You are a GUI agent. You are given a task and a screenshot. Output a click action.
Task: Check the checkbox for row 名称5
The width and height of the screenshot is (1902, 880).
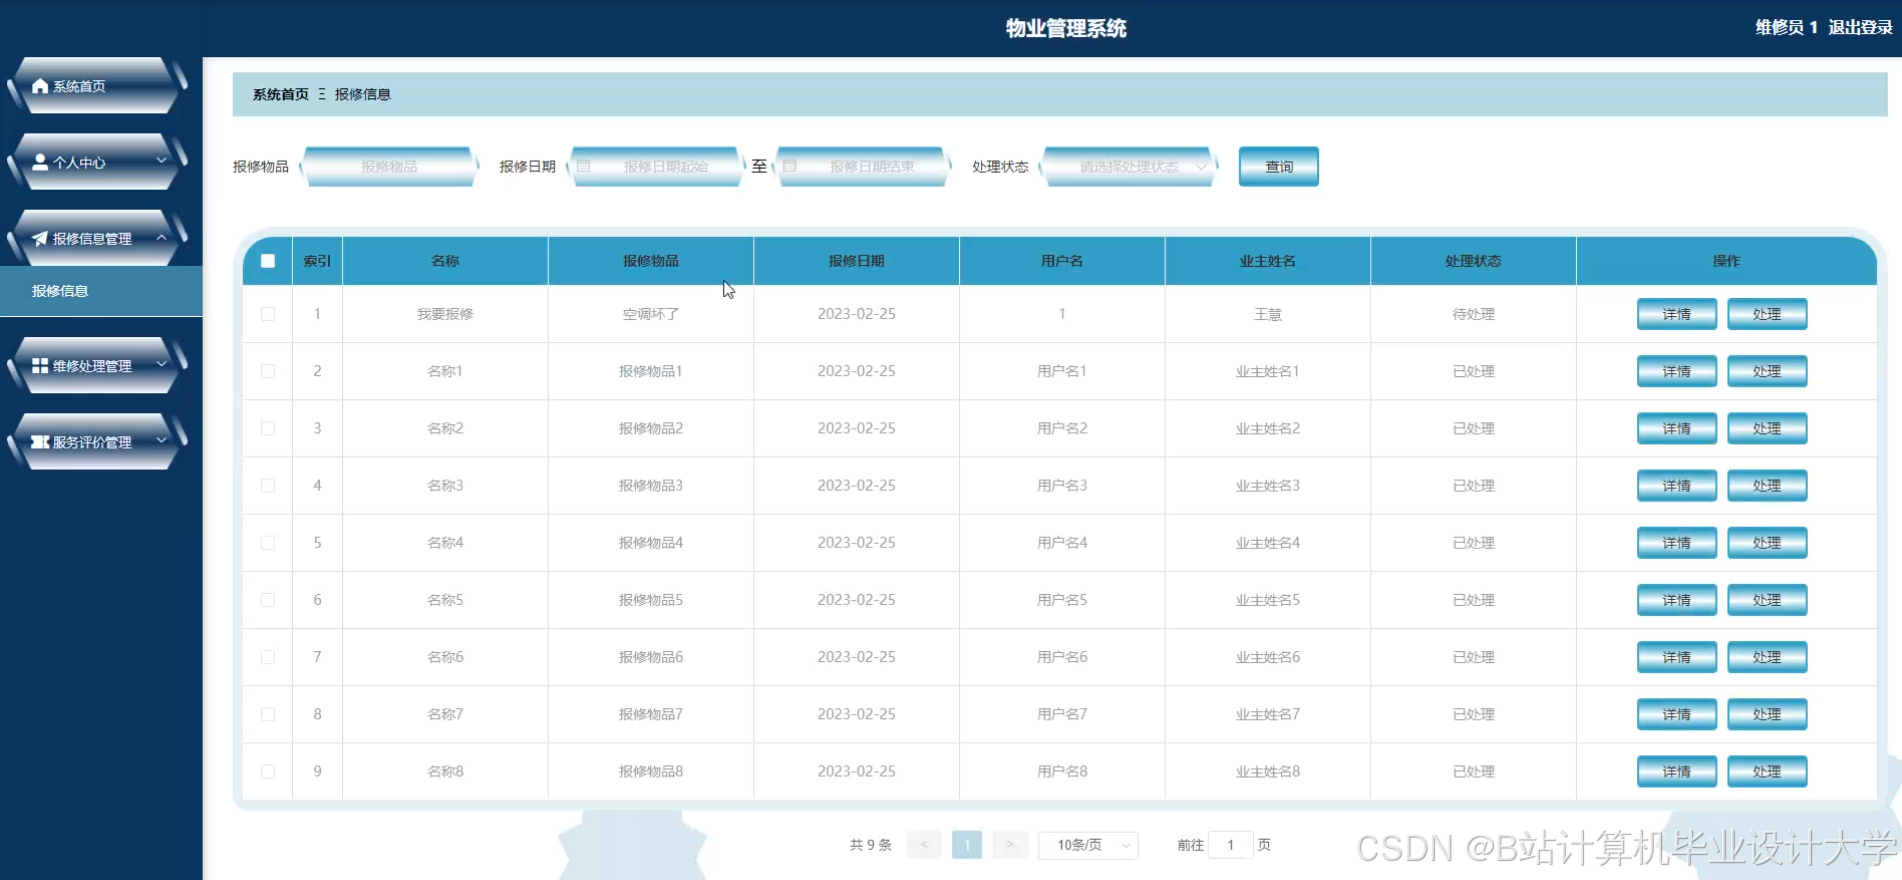click(x=268, y=600)
